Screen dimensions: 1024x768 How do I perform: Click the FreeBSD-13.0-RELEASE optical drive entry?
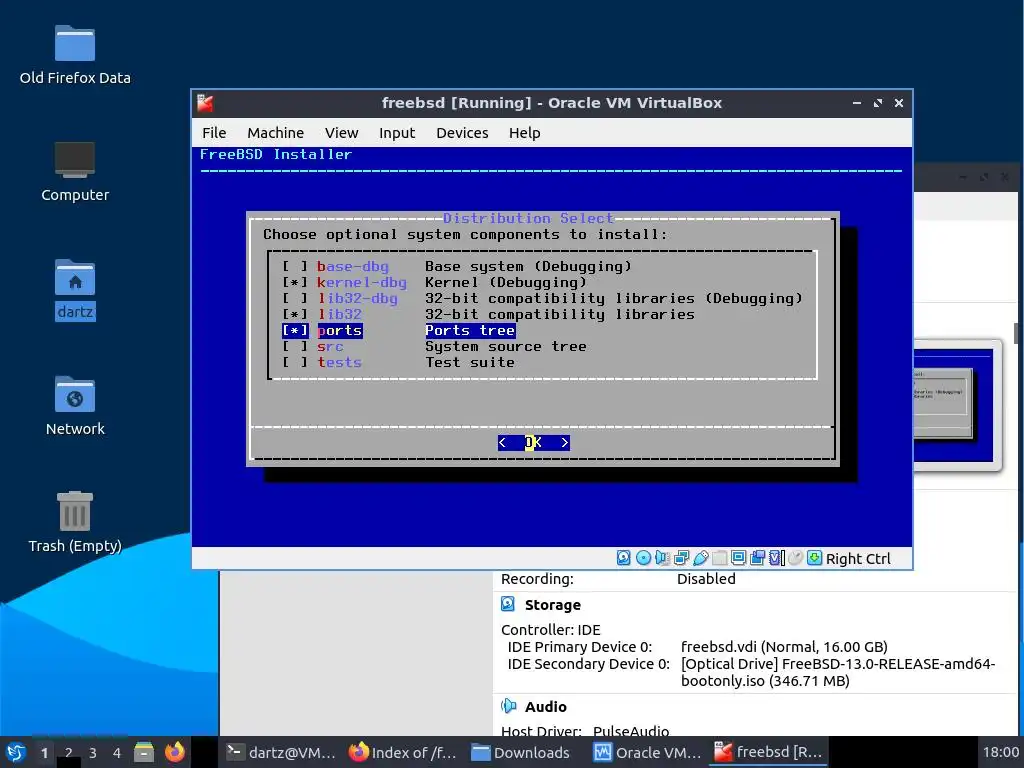pyautogui.click(x=837, y=673)
